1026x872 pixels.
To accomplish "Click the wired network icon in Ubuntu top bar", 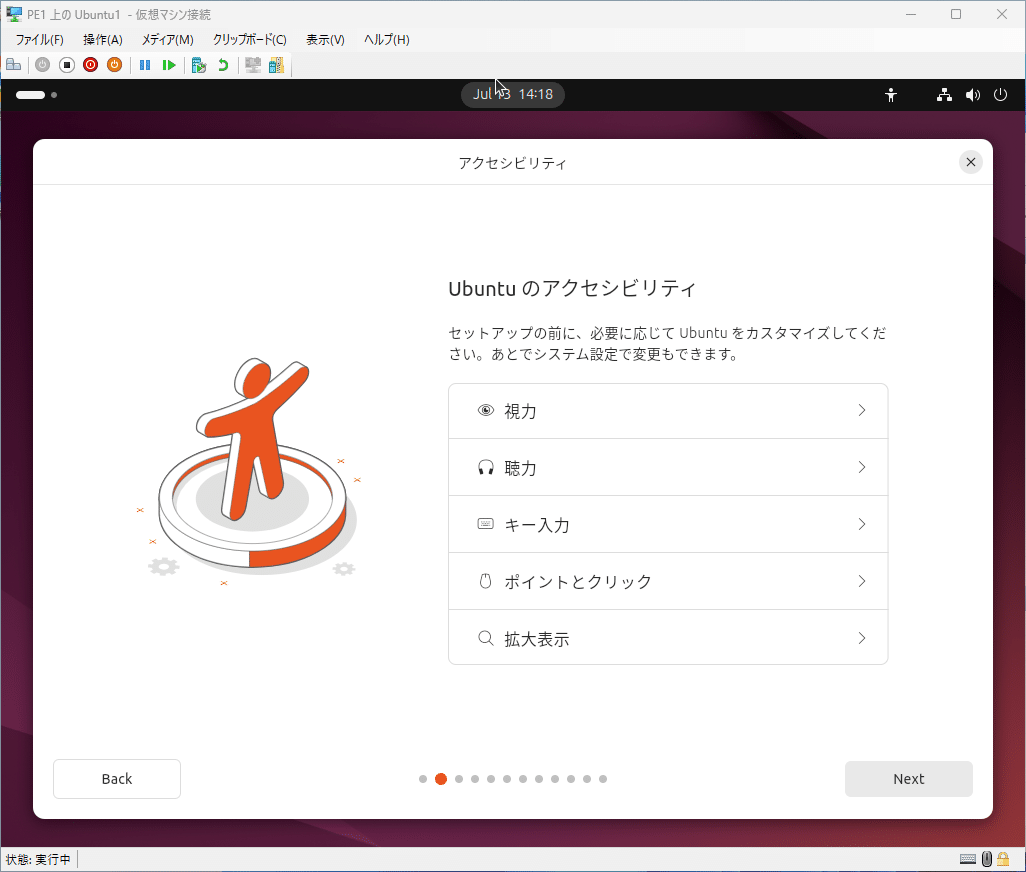I will tap(944, 95).
